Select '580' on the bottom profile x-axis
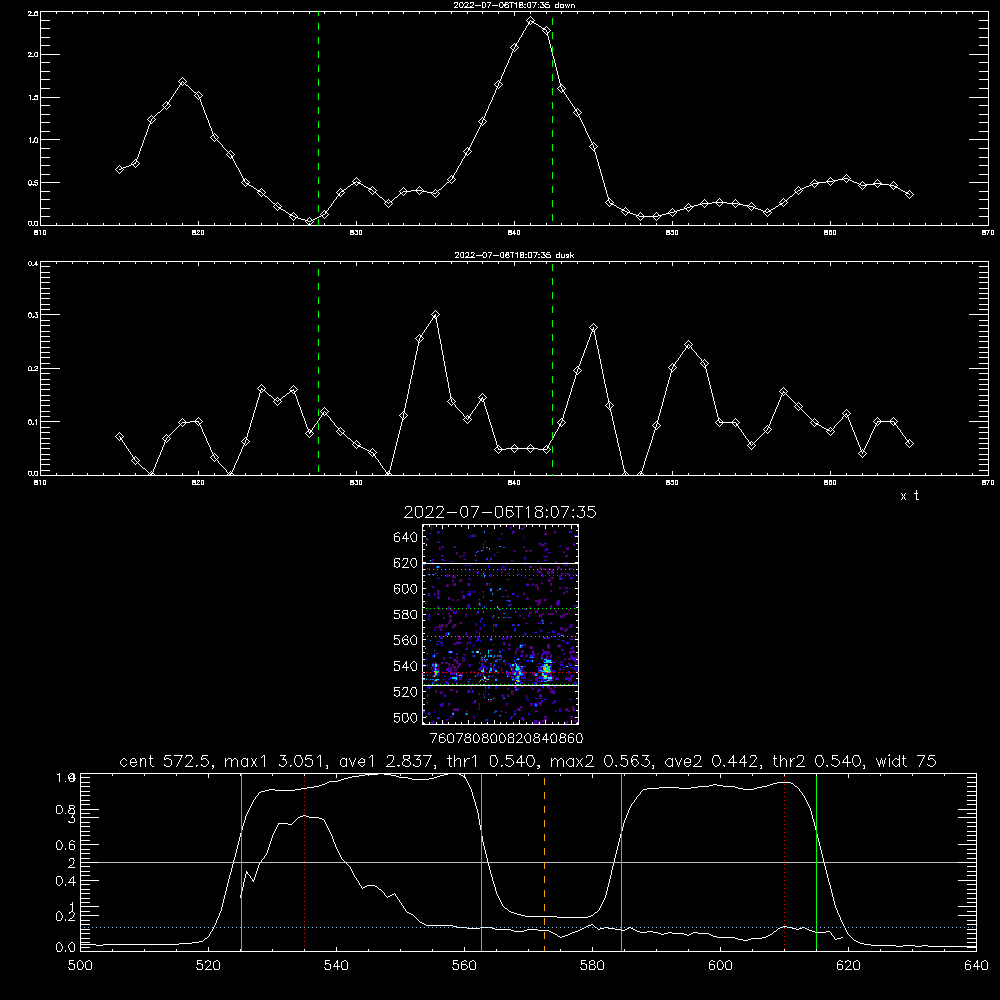This screenshot has height=1000, width=1000. (x=592, y=966)
